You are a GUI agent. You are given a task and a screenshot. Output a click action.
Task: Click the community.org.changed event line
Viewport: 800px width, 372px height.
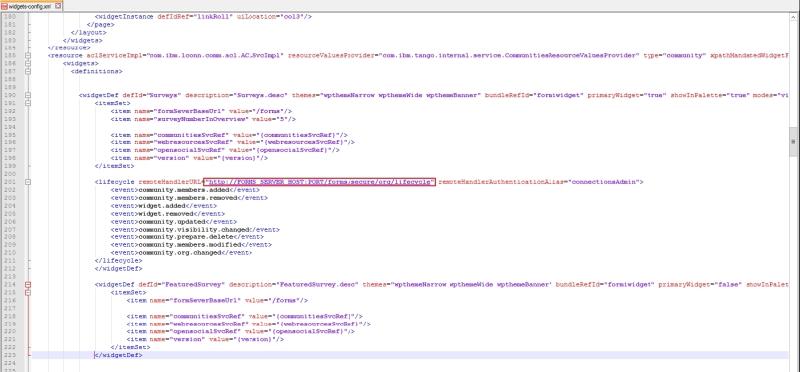(x=181, y=253)
